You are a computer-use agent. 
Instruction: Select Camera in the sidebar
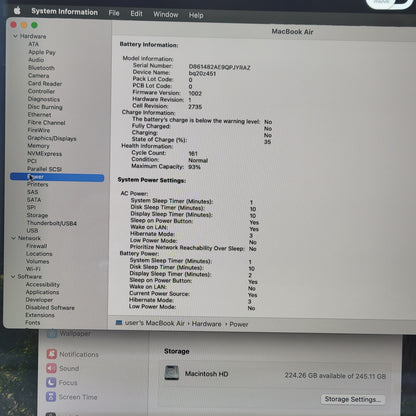pyautogui.click(x=38, y=75)
